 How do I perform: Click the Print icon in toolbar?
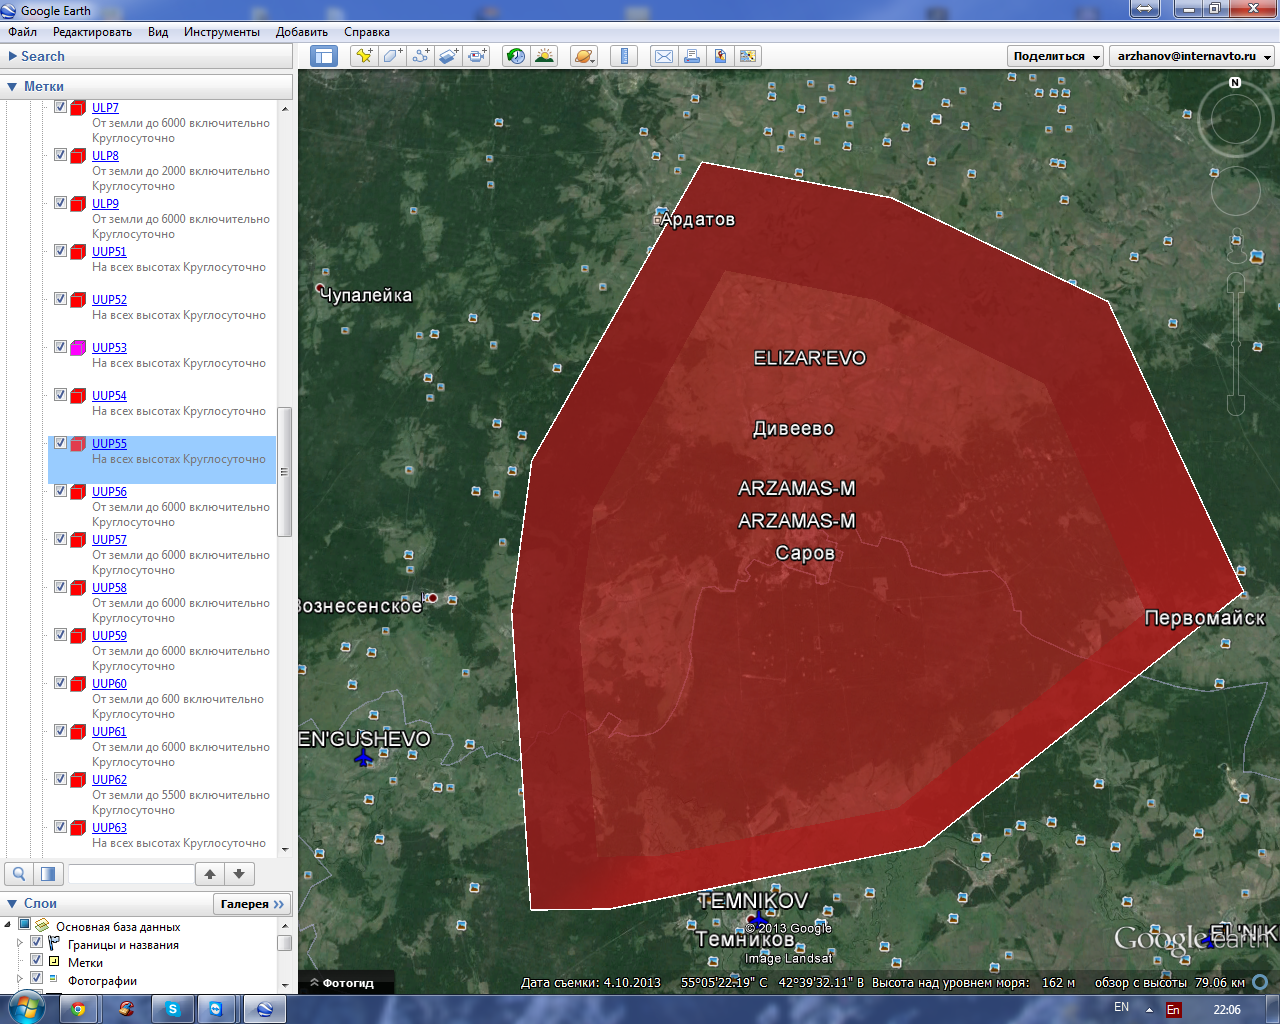692,56
